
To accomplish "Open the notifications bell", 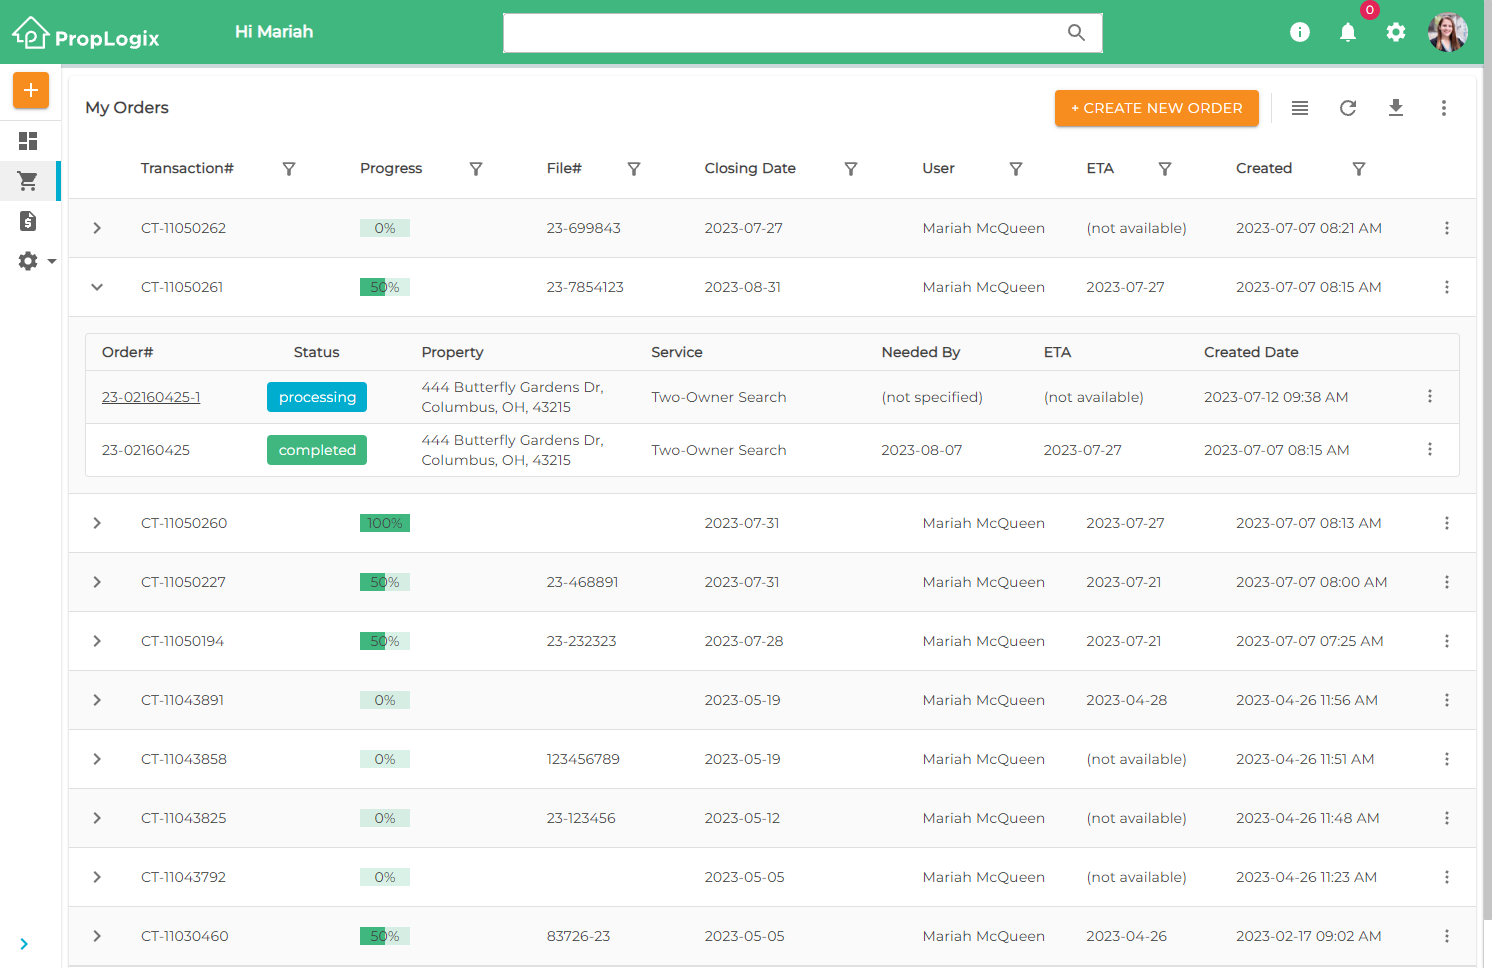I will click(x=1348, y=32).
